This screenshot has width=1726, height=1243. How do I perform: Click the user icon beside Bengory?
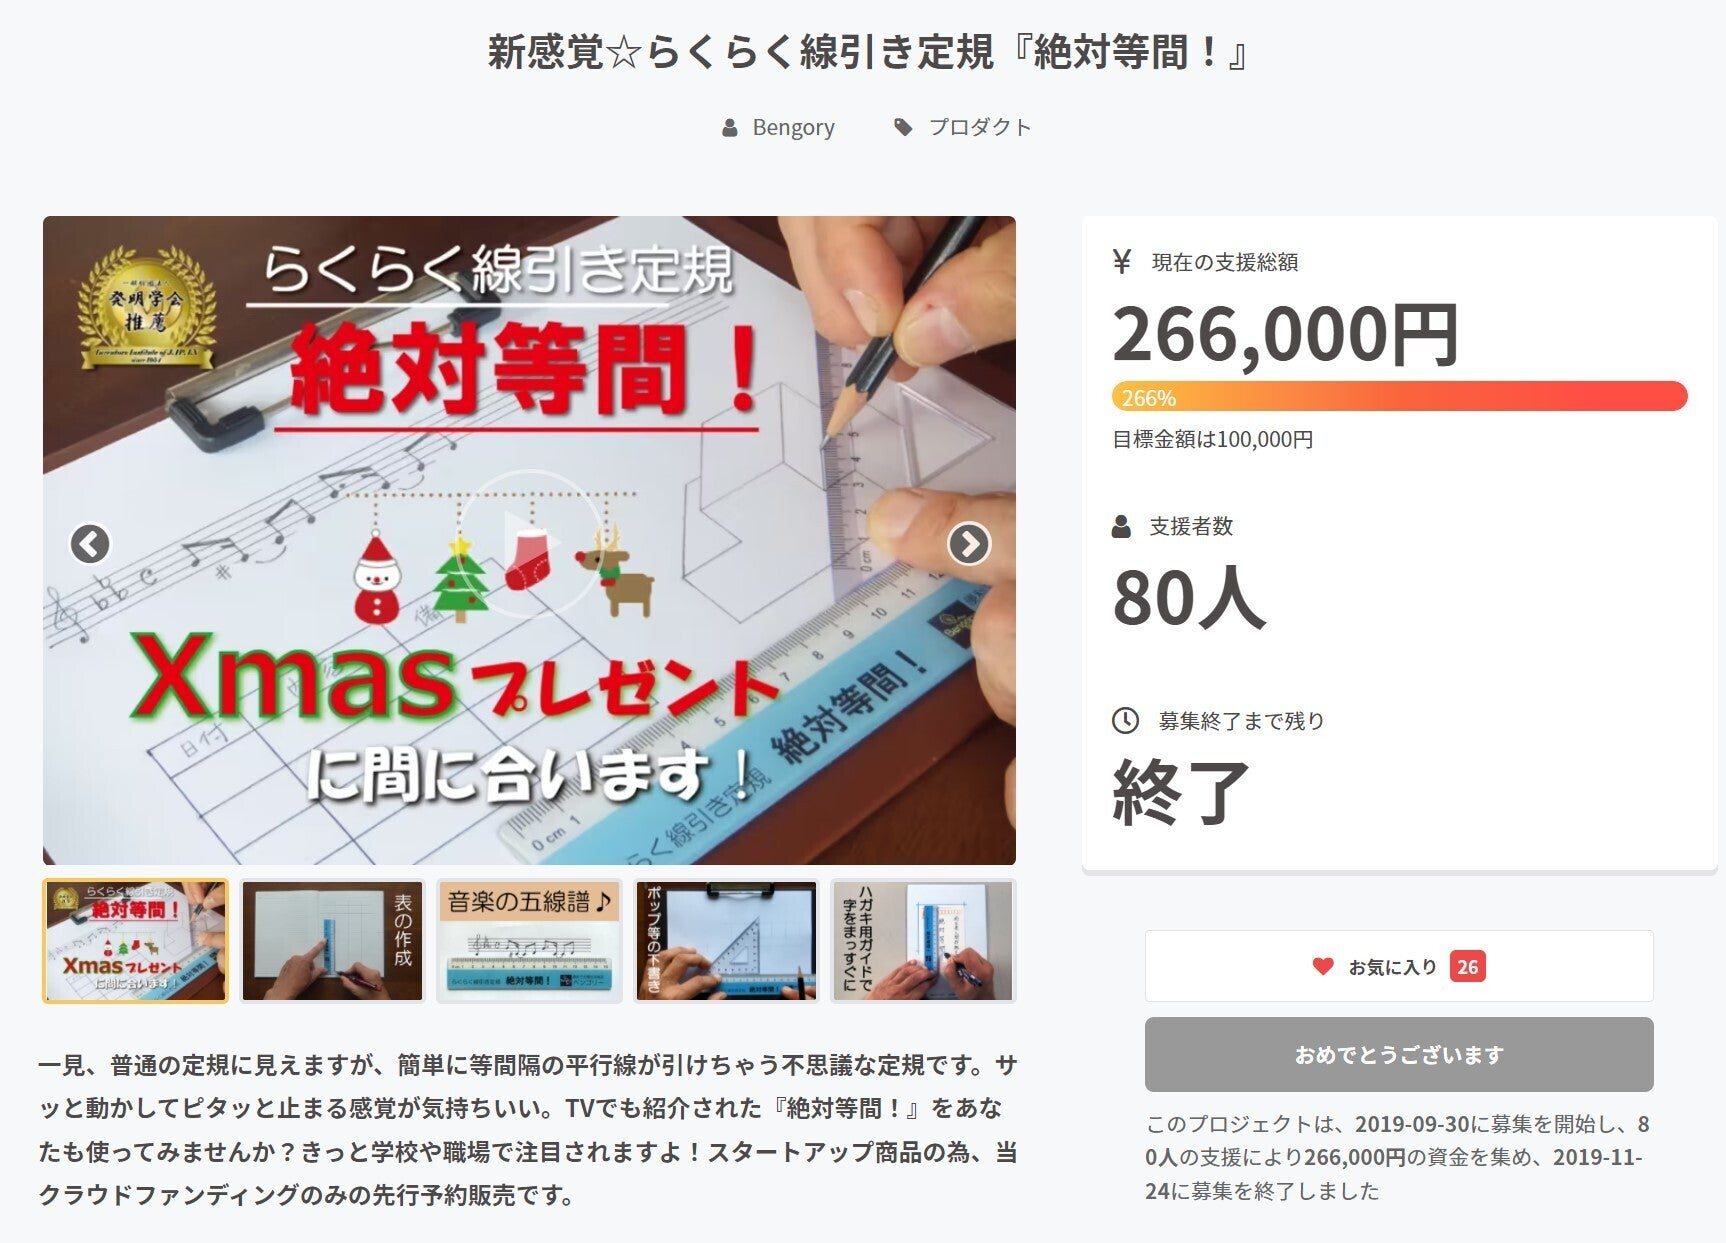(x=730, y=128)
